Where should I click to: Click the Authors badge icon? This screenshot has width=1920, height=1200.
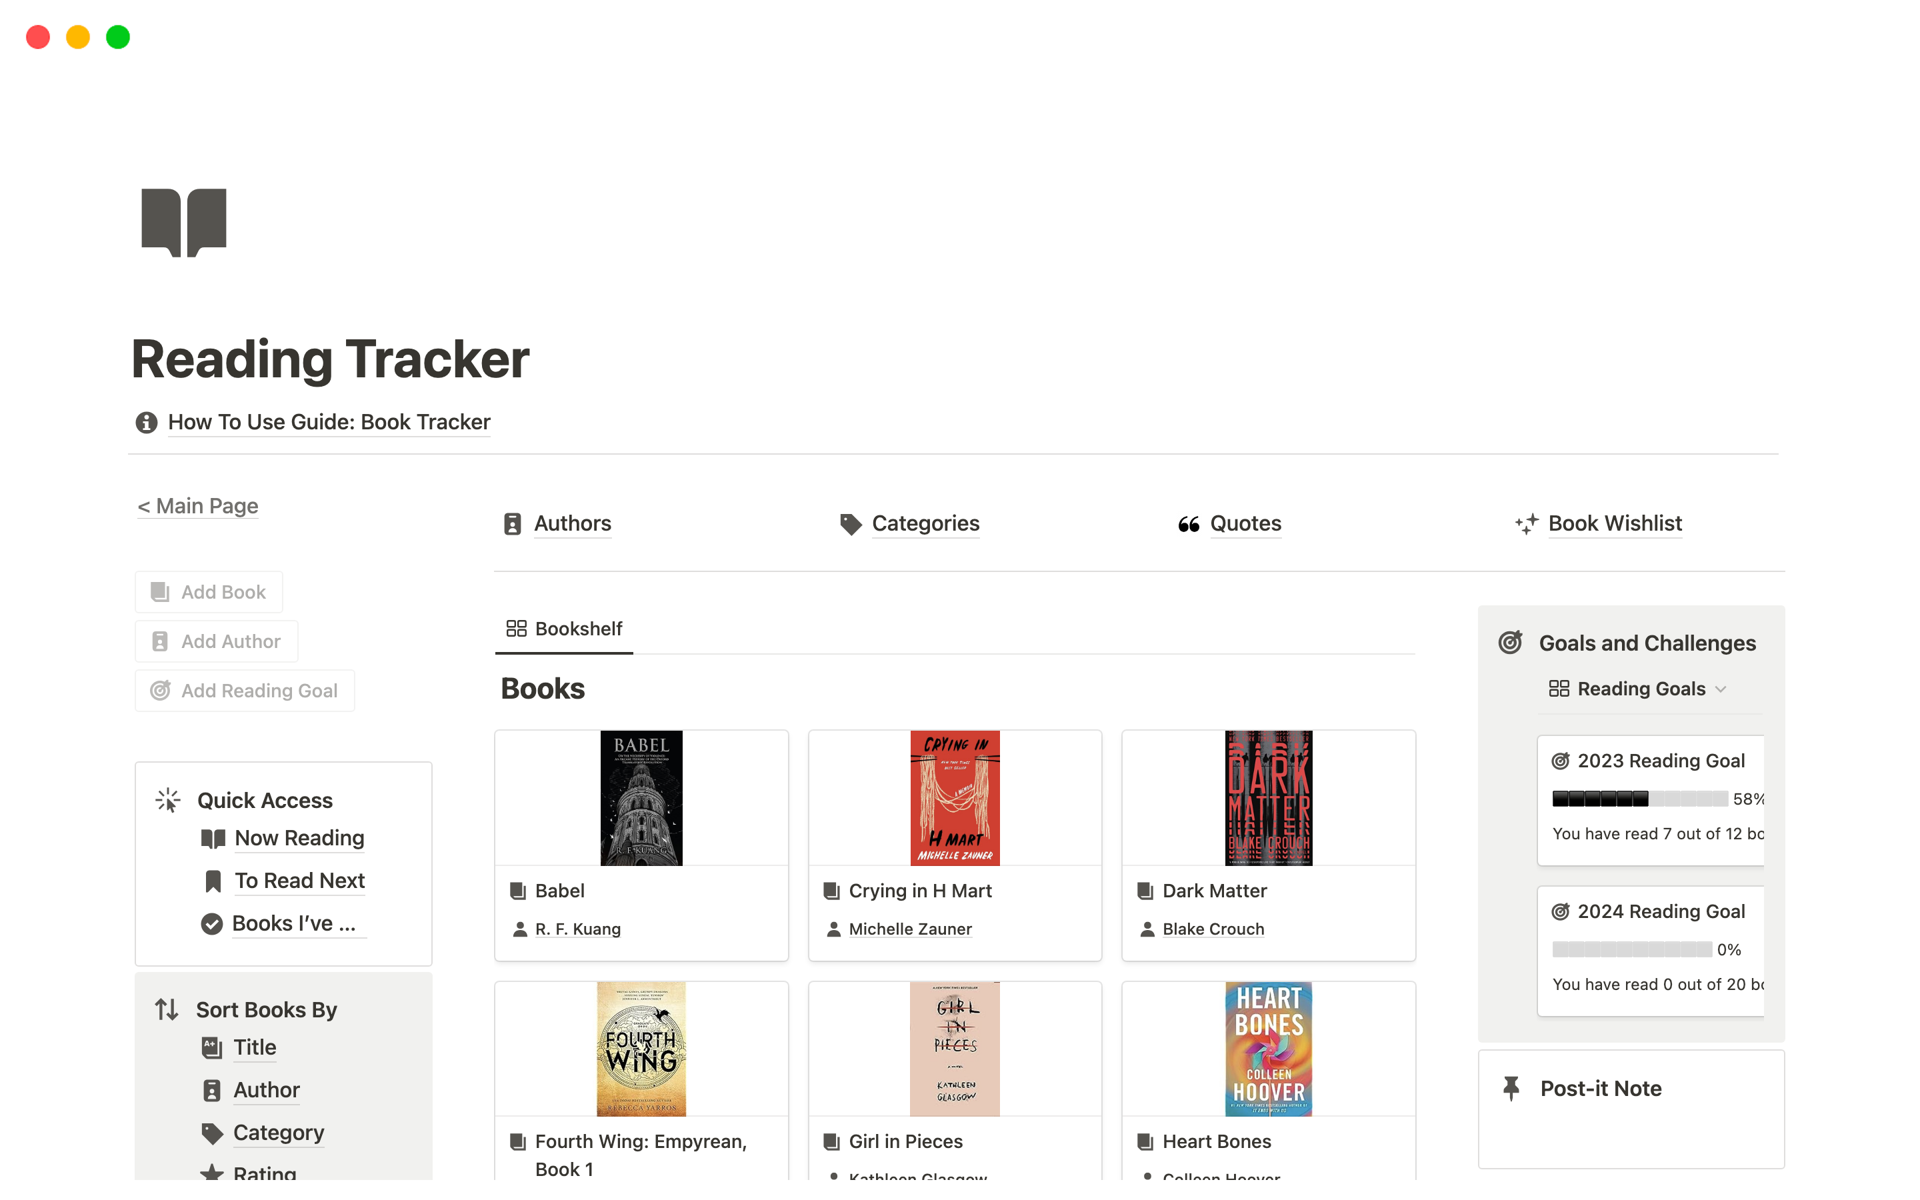(512, 524)
